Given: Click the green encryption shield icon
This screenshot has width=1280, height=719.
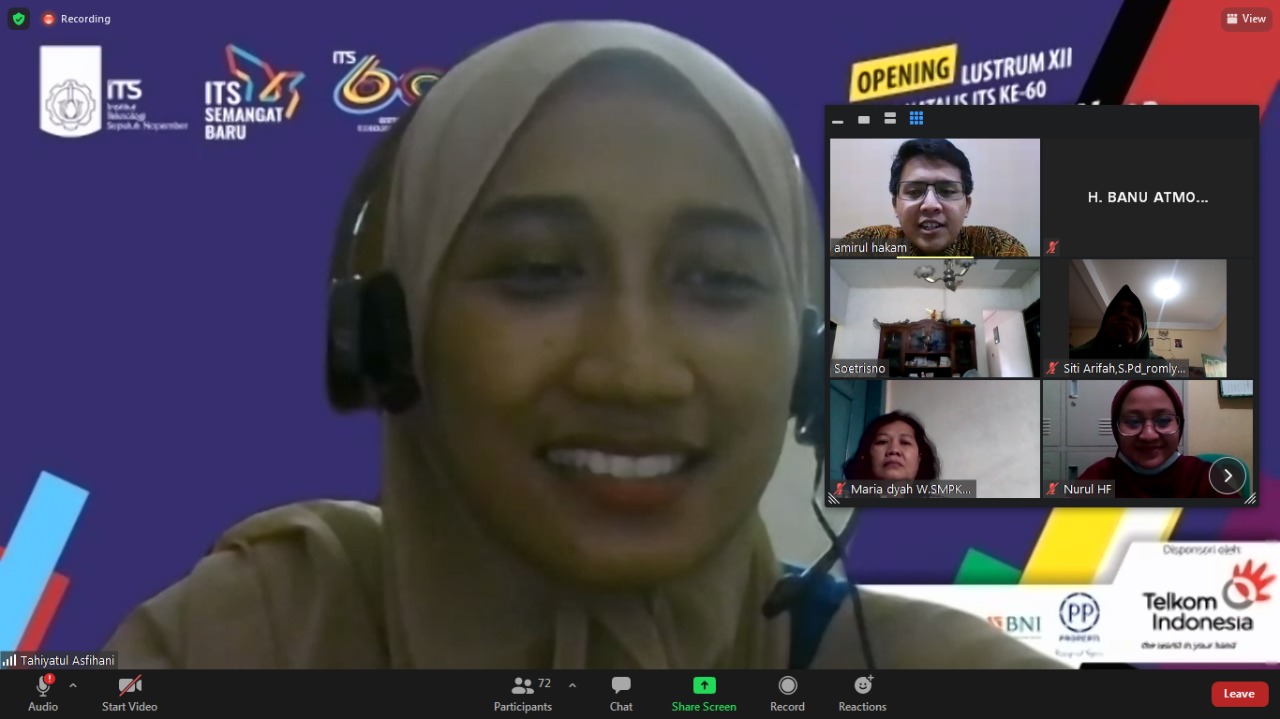Looking at the screenshot, I should coord(19,18).
